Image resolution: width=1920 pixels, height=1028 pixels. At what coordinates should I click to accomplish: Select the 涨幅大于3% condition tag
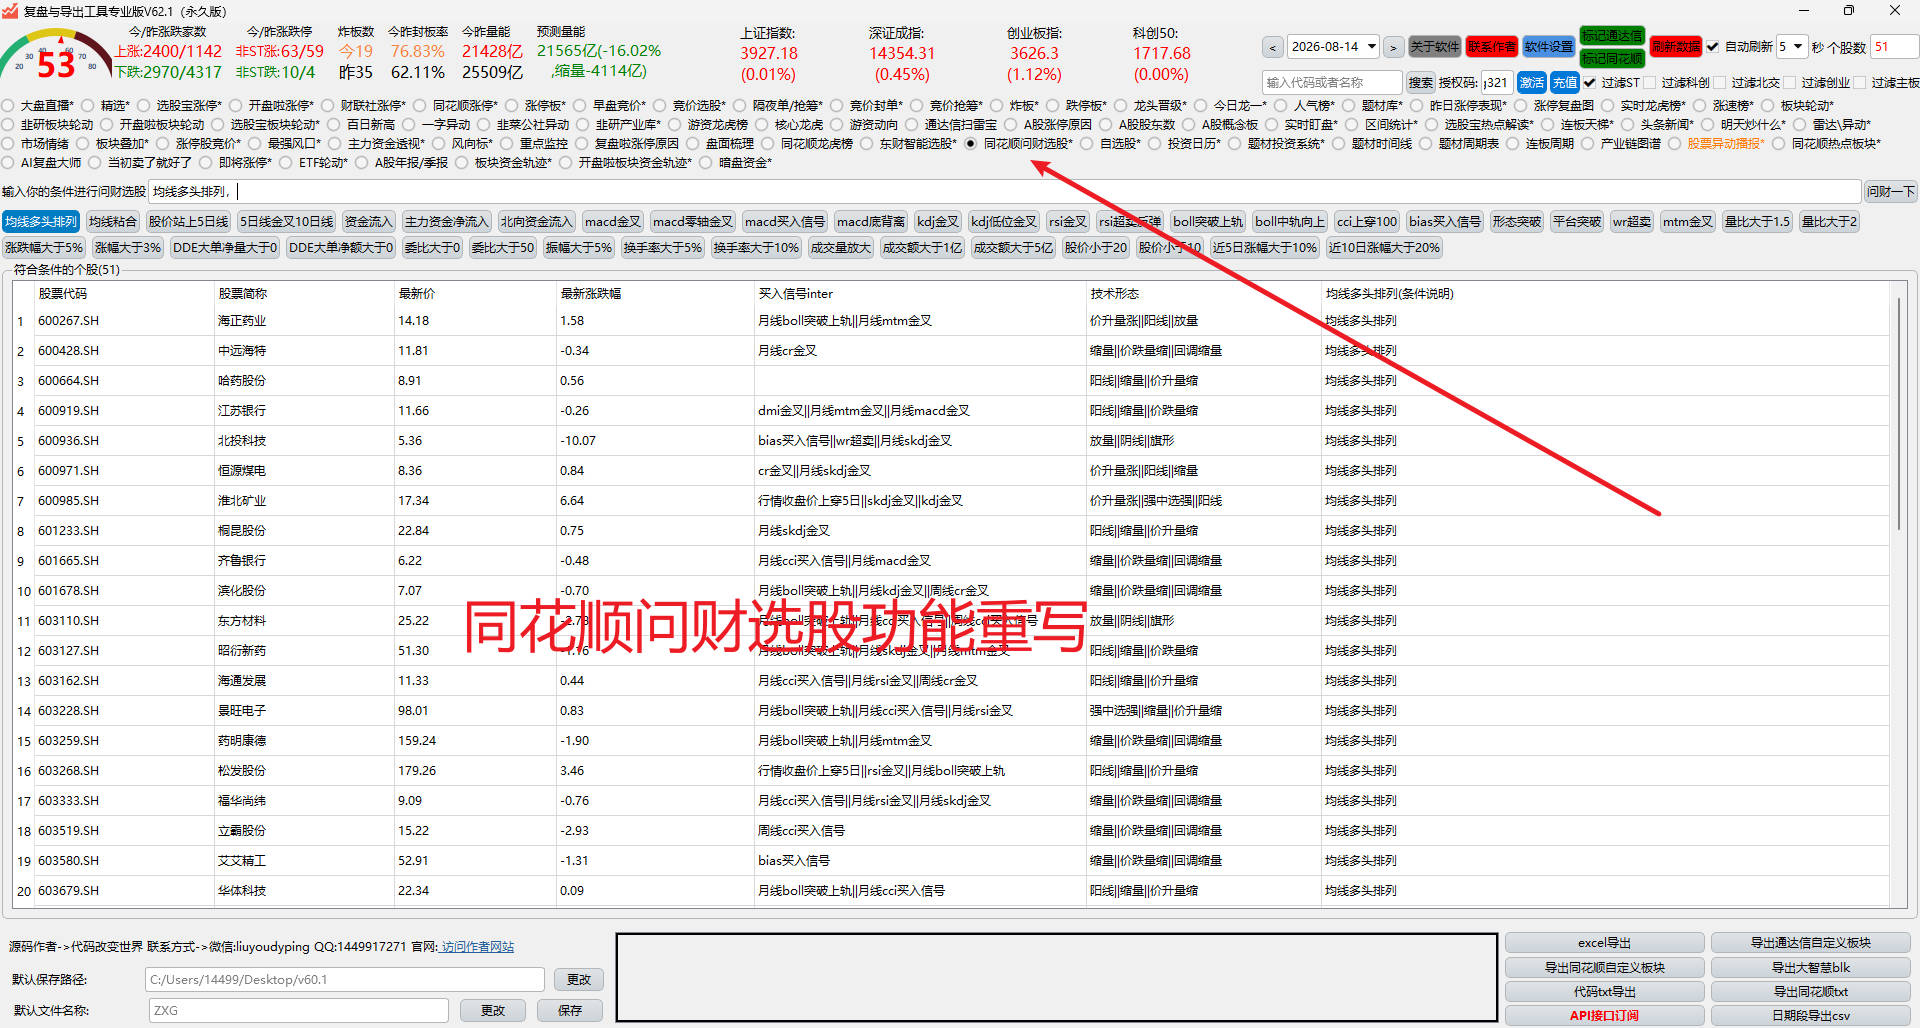tap(127, 248)
